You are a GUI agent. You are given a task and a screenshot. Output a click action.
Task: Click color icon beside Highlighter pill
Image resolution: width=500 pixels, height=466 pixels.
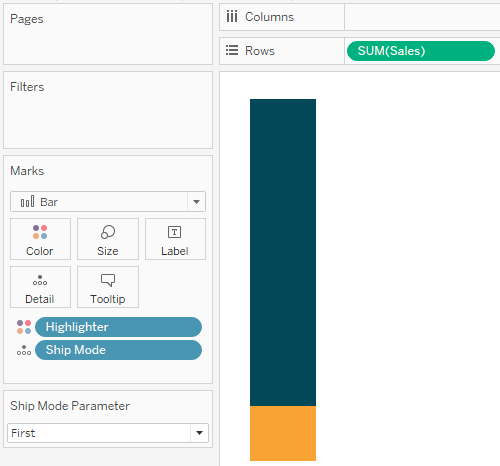(x=24, y=327)
